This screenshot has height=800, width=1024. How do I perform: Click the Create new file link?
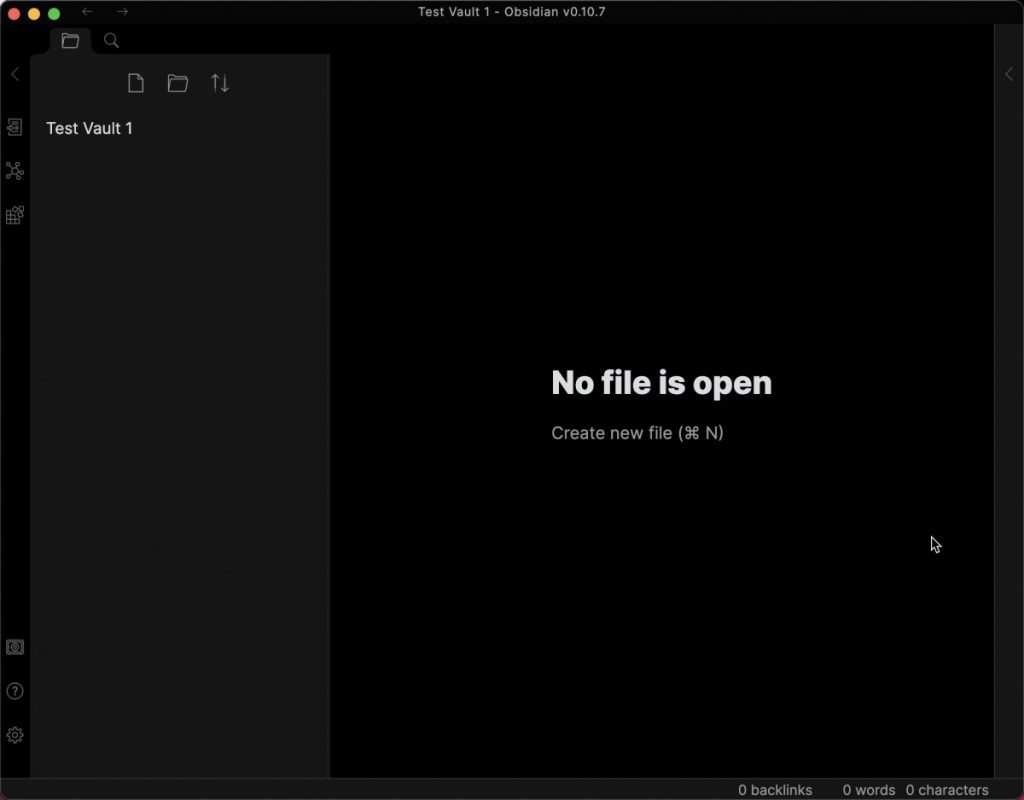pyautogui.click(x=637, y=433)
